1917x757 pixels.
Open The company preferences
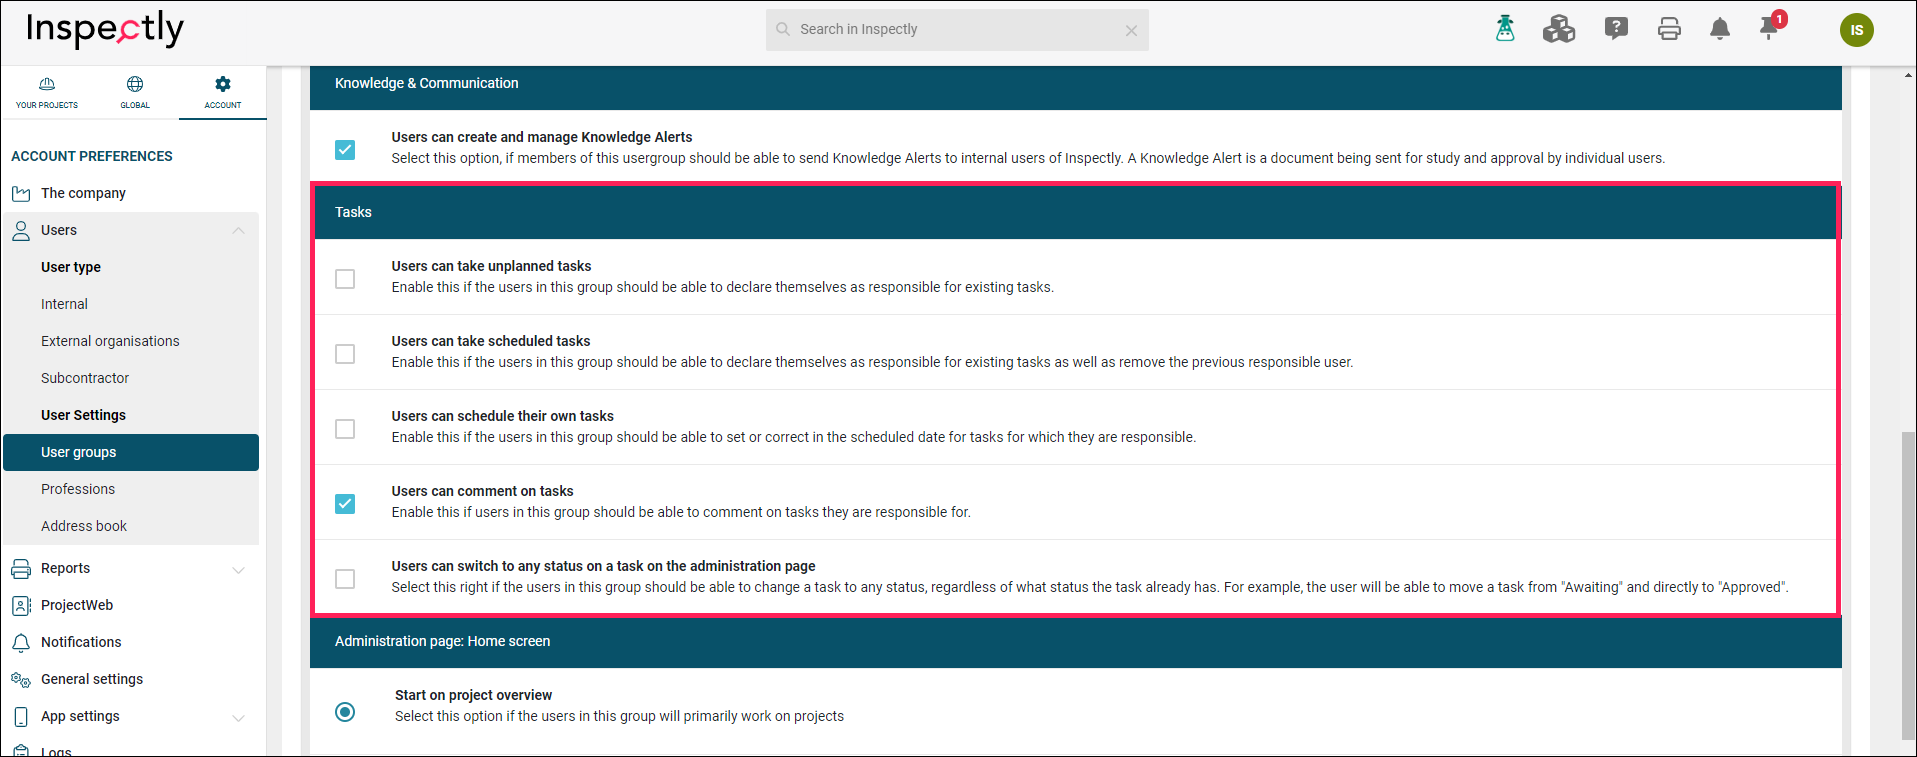click(x=83, y=193)
